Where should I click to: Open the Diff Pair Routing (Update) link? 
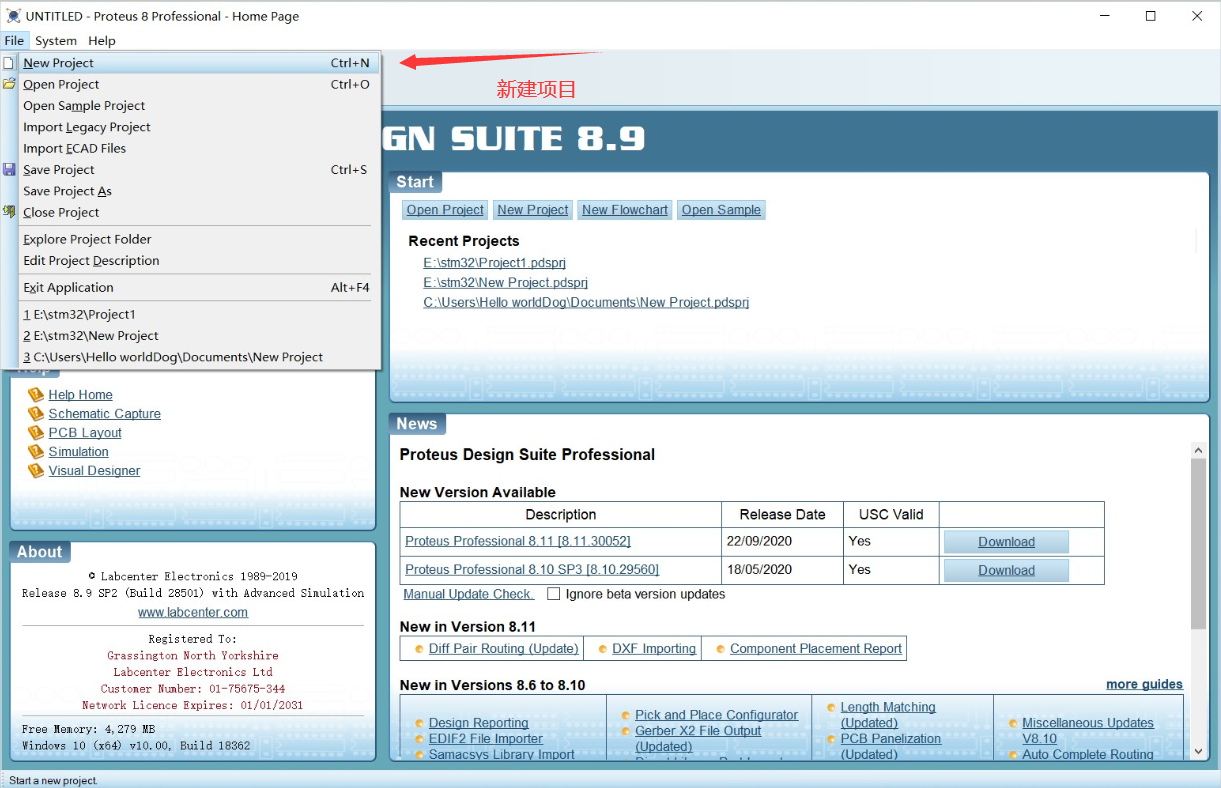tap(504, 649)
